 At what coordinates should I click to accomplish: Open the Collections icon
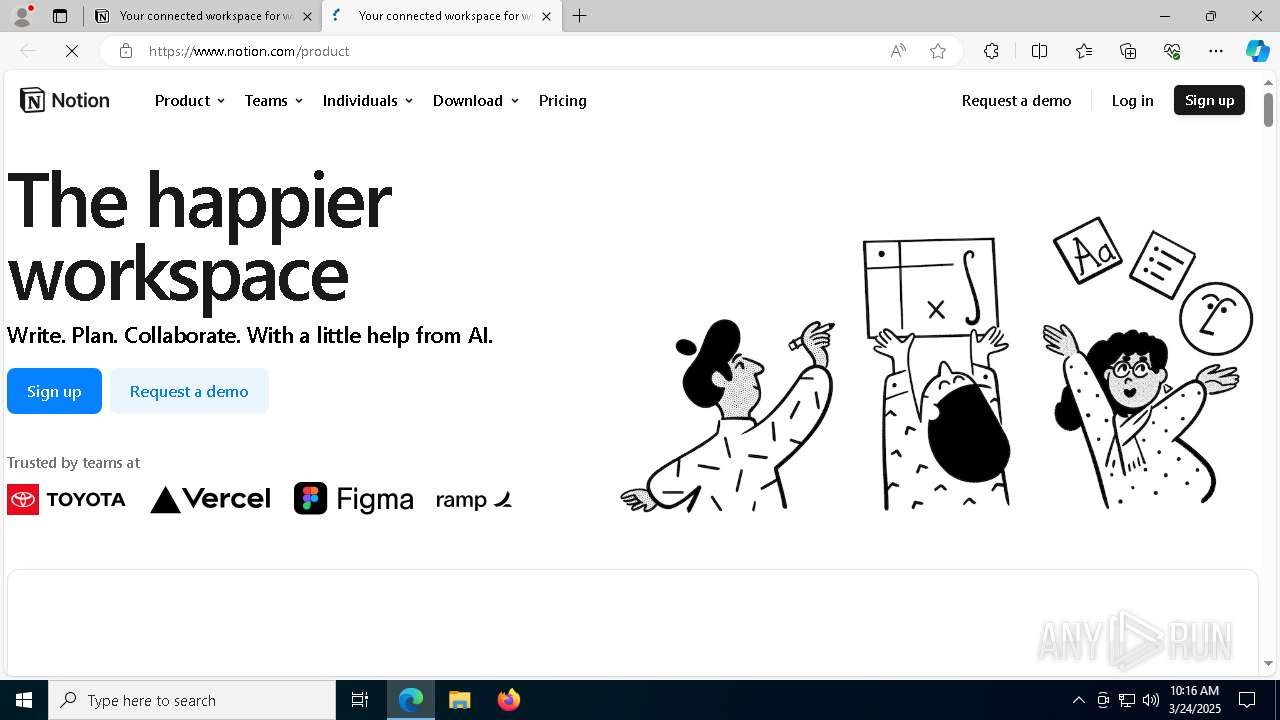point(1128,51)
